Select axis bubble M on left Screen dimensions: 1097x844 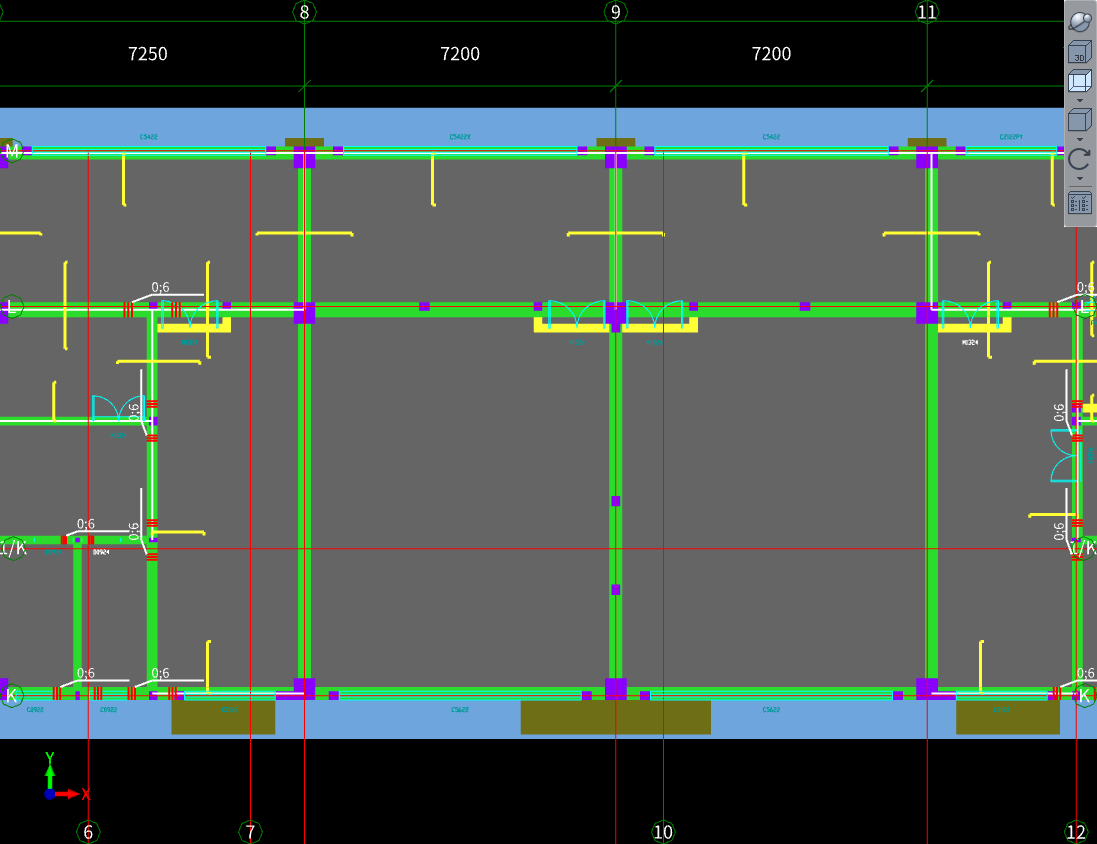(11, 150)
